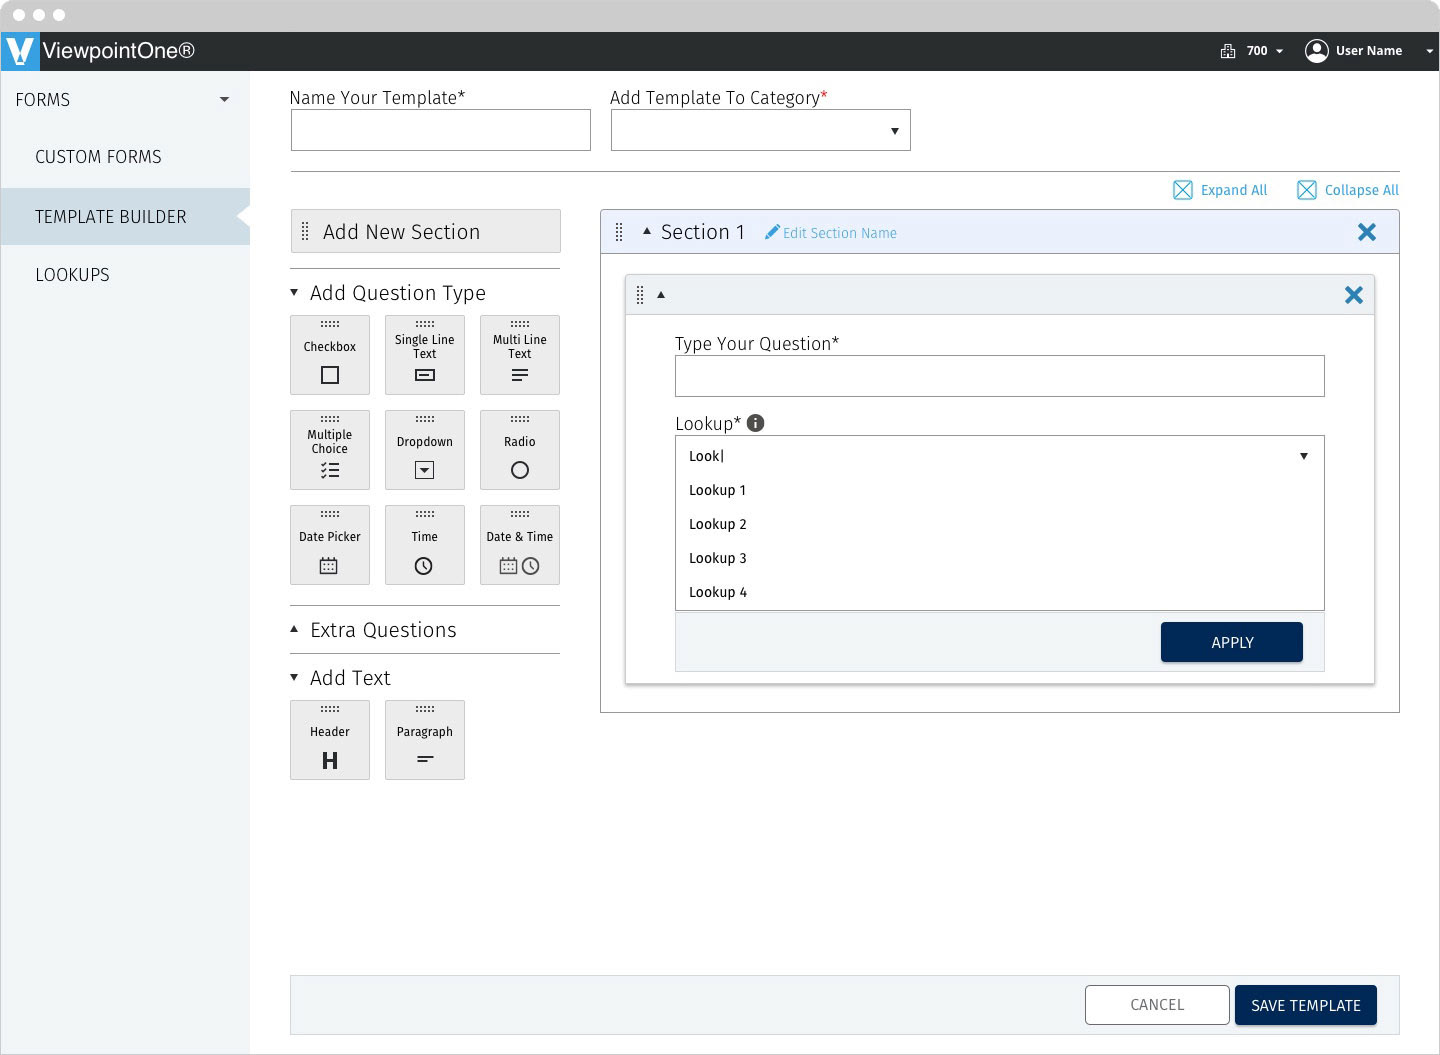Click the Collapse All icon
Screen dimensions: 1440x1055
click(1307, 190)
